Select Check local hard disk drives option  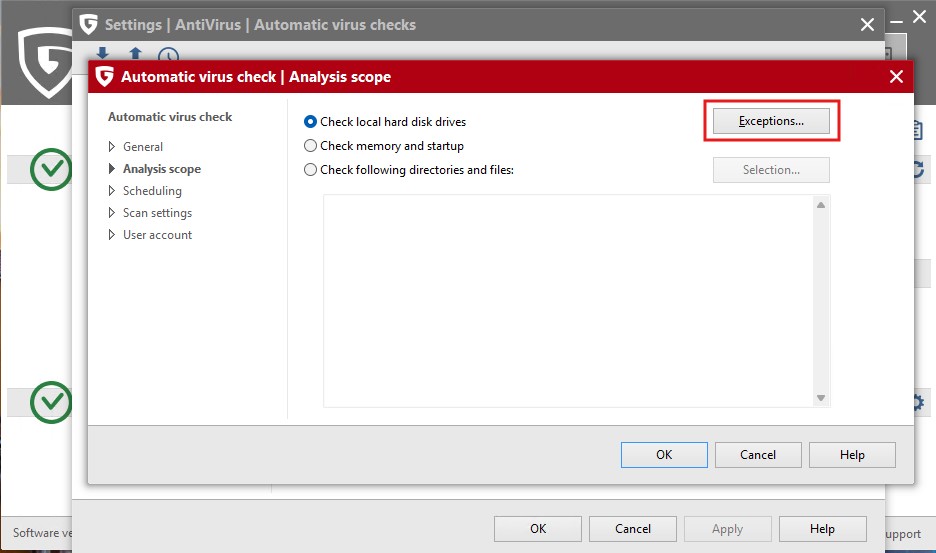coord(310,122)
